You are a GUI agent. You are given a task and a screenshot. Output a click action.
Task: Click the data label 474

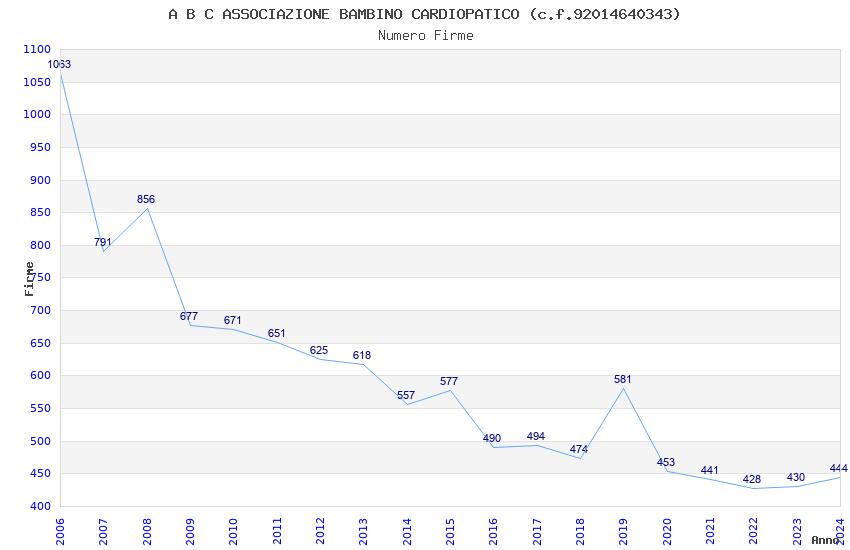click(x=578, y=449)
